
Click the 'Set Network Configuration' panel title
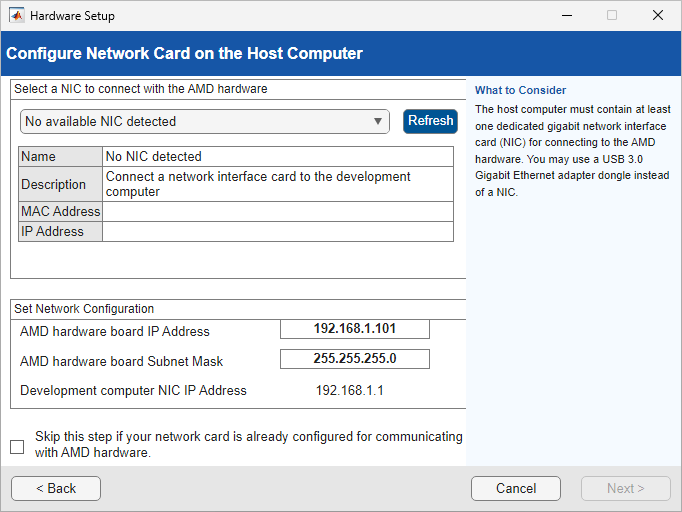click(87, 309)
